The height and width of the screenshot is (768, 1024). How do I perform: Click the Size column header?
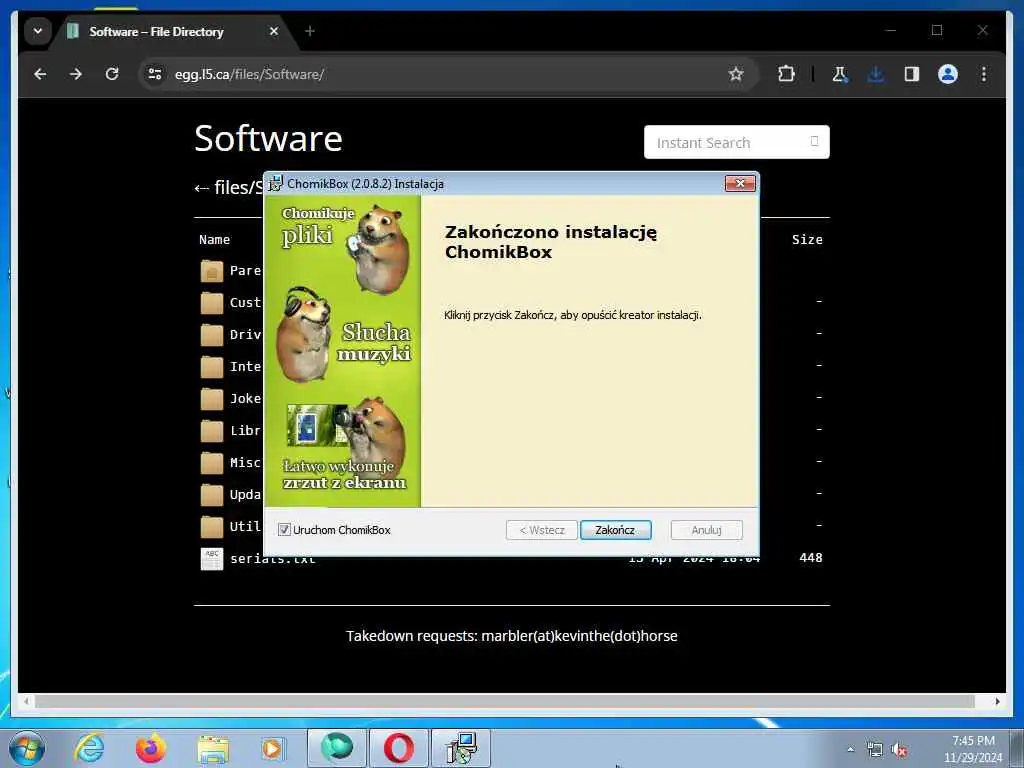pyautogui.click(x=807, y=240)
